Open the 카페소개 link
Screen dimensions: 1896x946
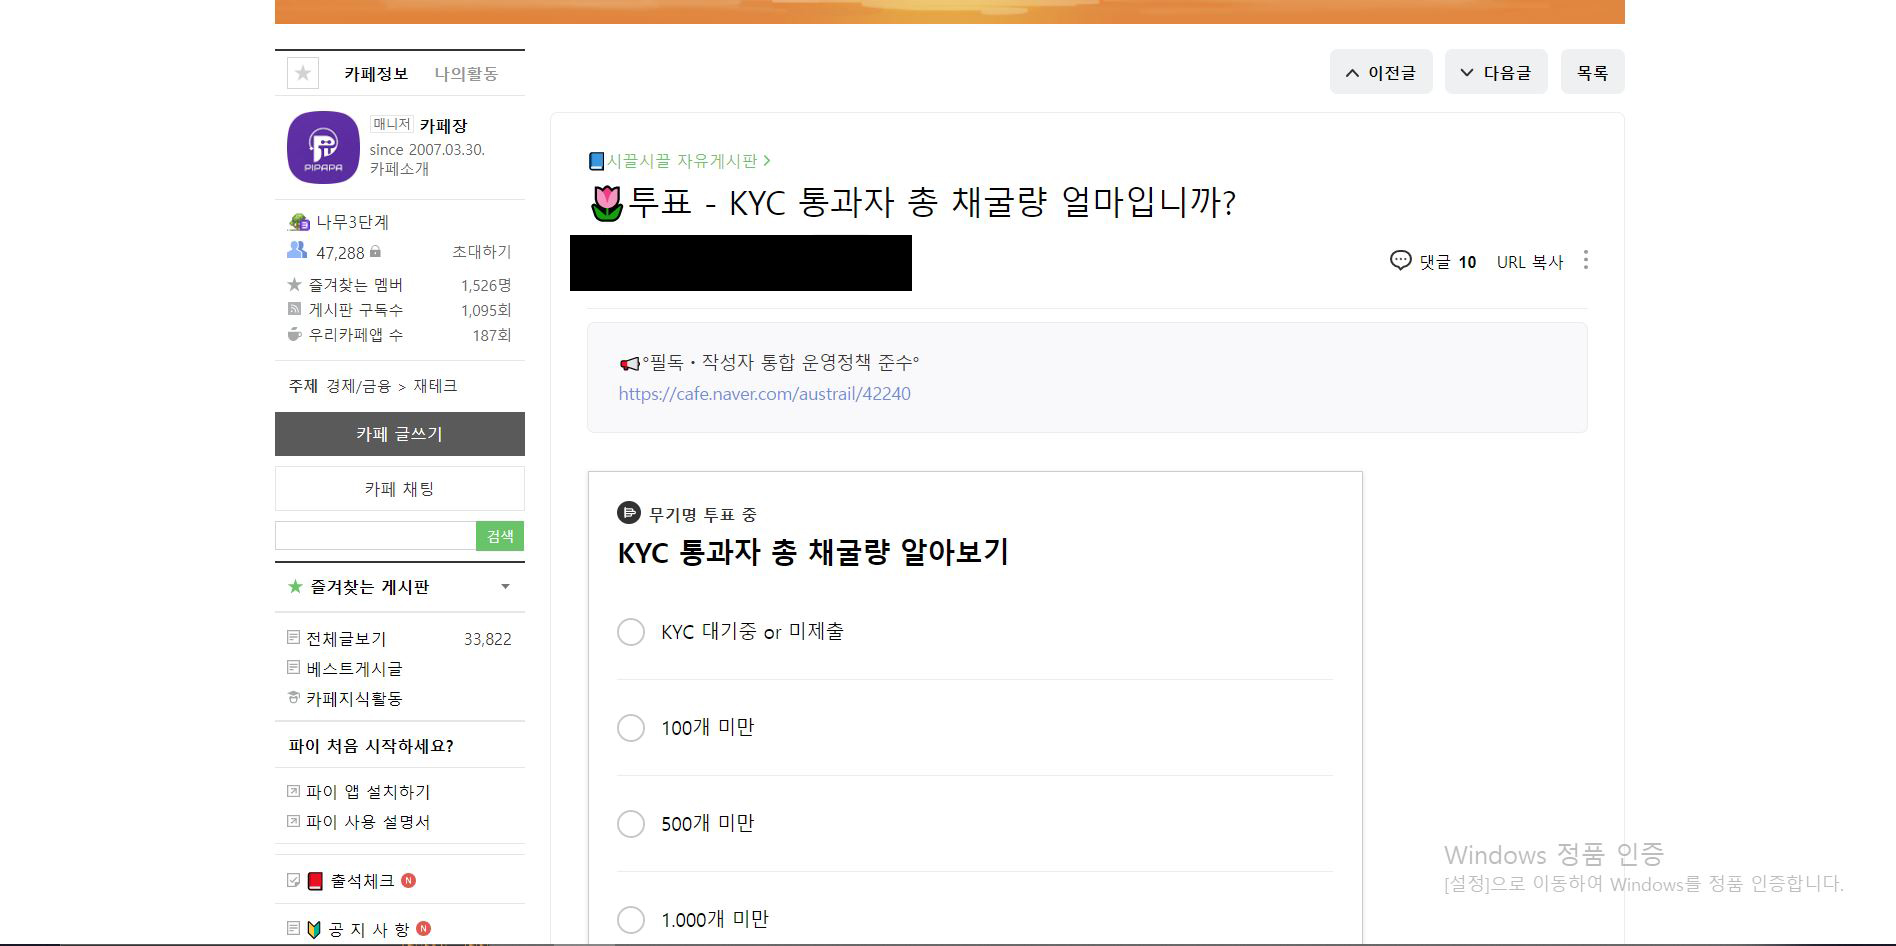click(x=399, y=169)
